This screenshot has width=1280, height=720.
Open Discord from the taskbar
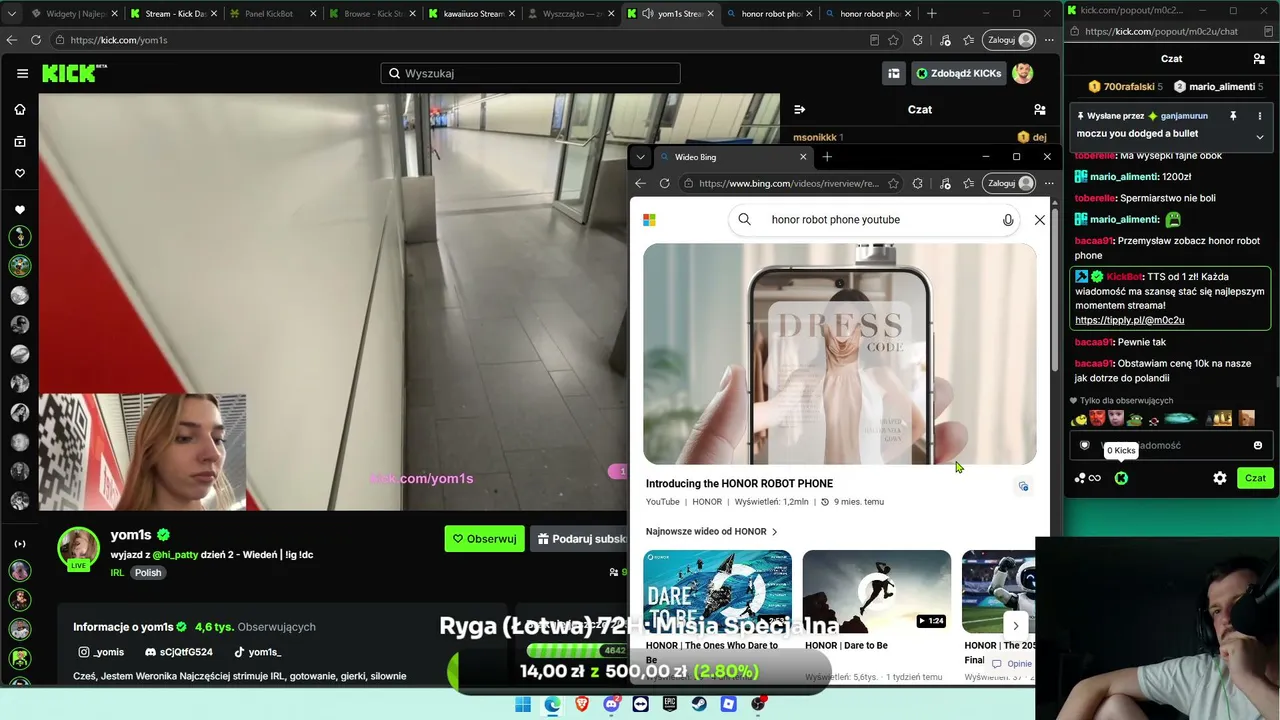[x=611, y=704]
